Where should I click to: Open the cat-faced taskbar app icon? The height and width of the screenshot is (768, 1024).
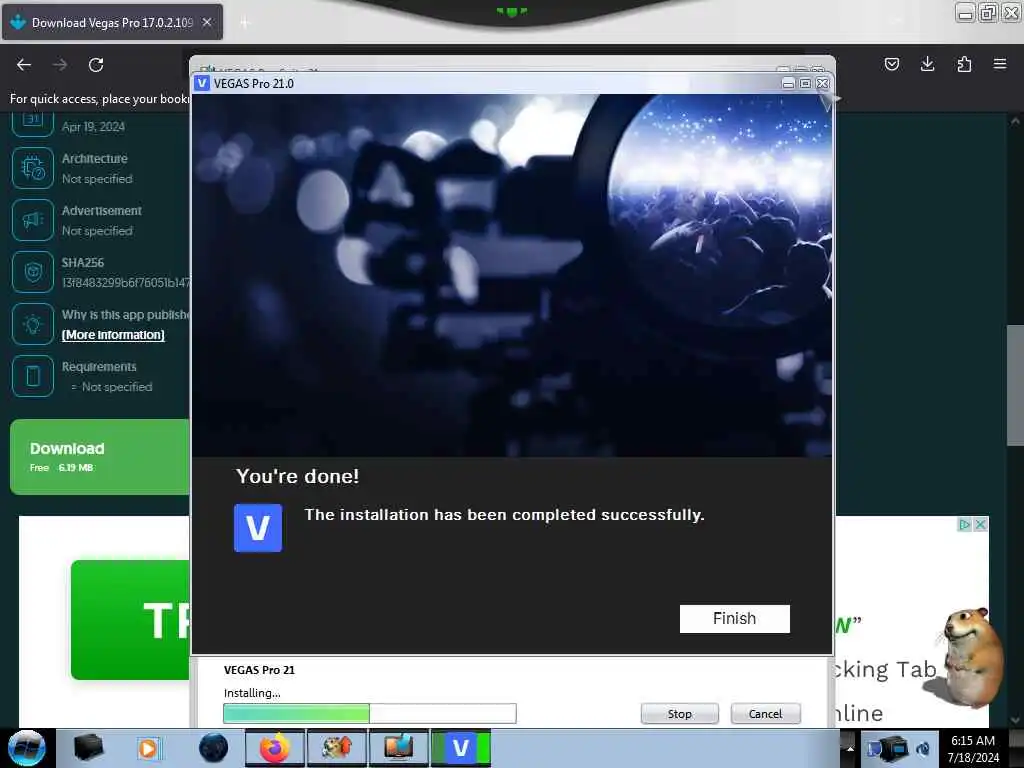(x=337, y=748)
